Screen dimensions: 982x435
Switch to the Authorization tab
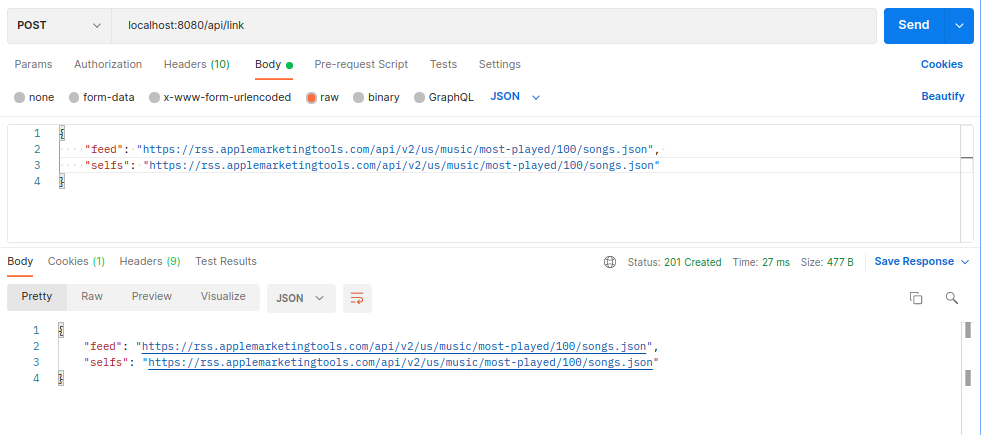108,64
